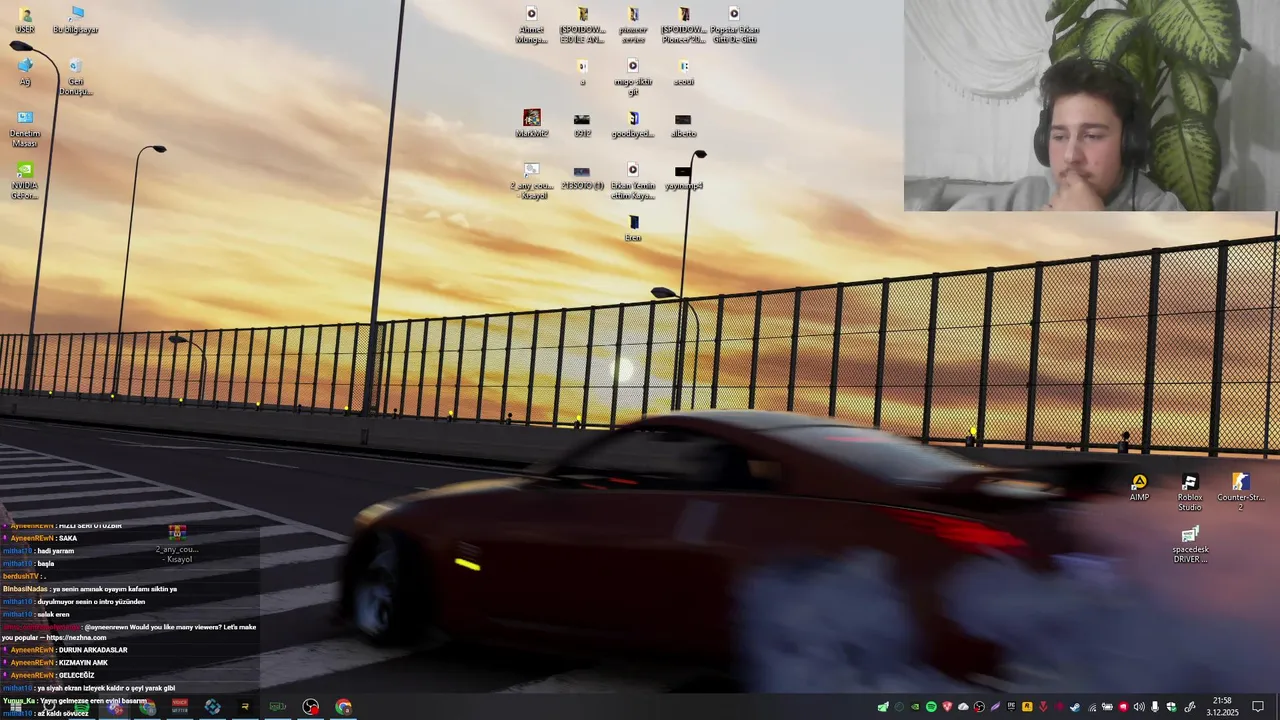
Task: Launch NVIDIA GeForce desktop shortcut
Action: [x=25, y=181]
